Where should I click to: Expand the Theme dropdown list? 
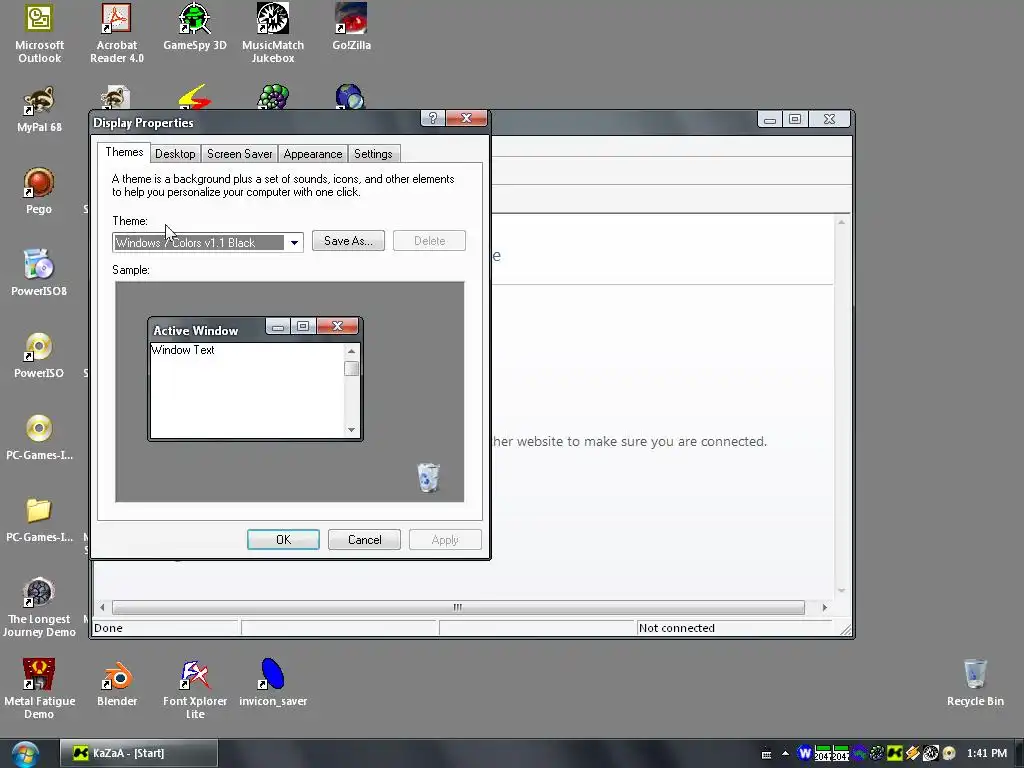tap(295, 243)
